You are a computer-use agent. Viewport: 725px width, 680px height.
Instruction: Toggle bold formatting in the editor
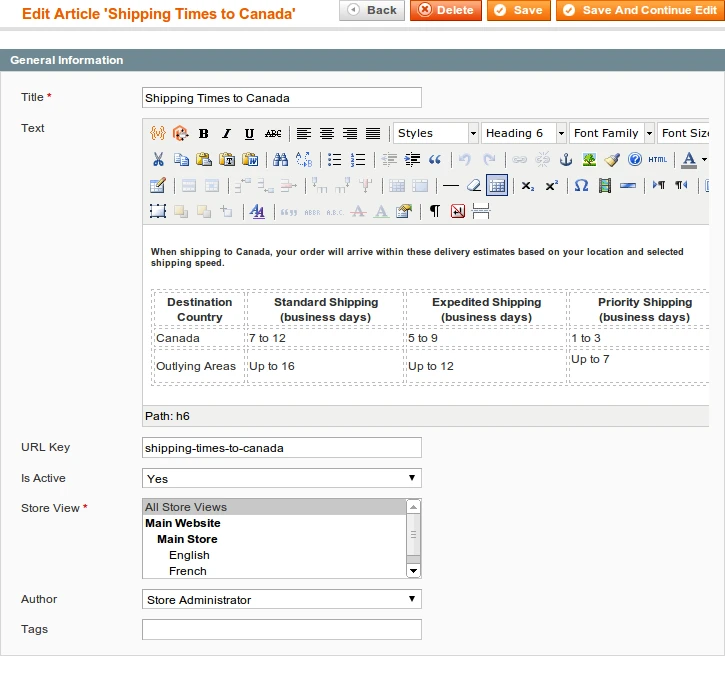[204, 134]
